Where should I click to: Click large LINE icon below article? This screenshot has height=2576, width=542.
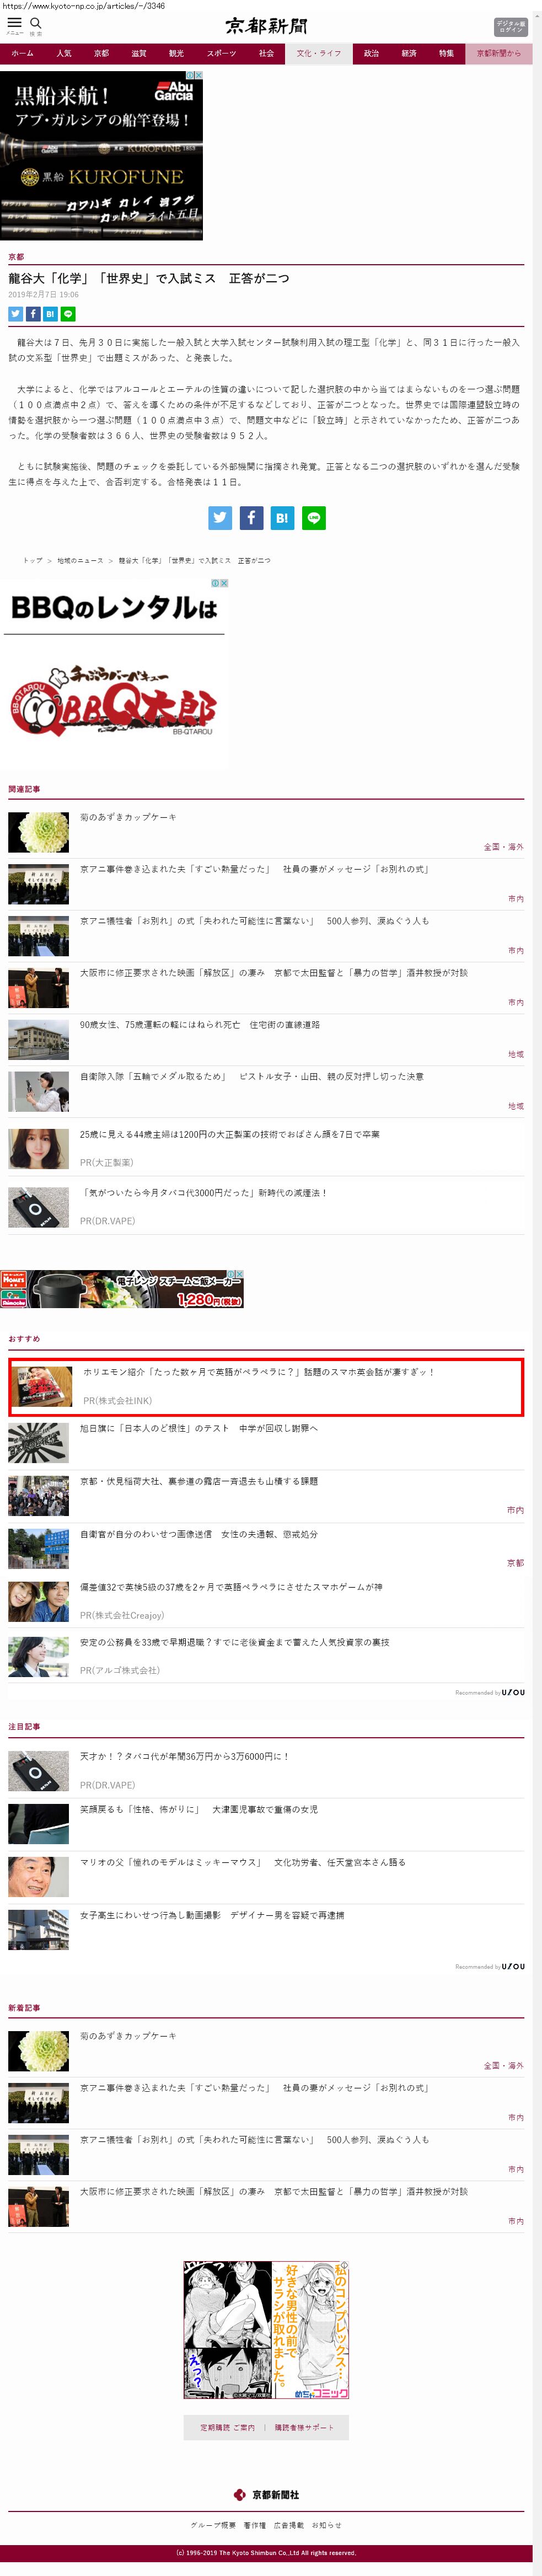point(313,518)
